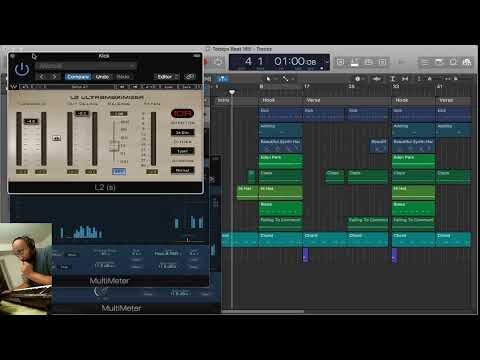Select the Pointer tool menu
The height and width of the screenshot is (360, 480).
coord(269,79)
